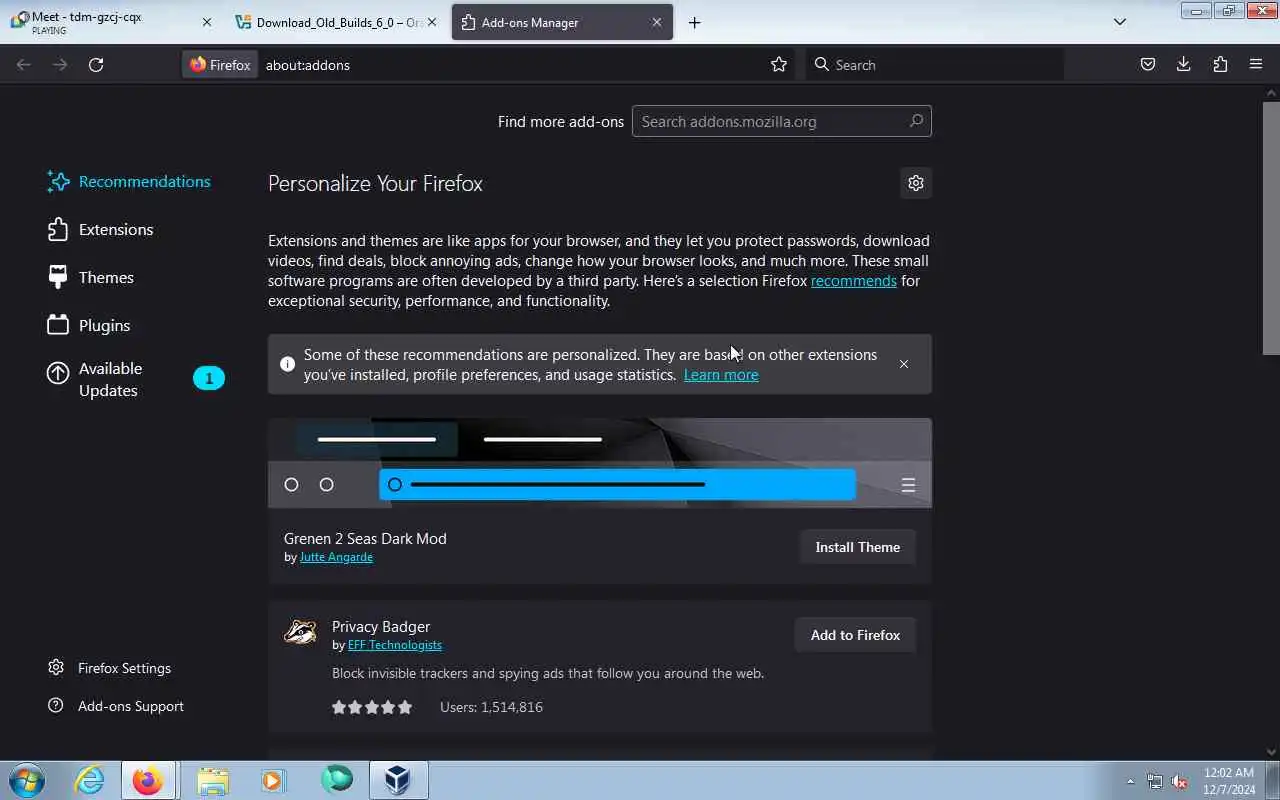1280x800 pixels.
Task: Open the Firefox hamburger application menu
Action: (x=1256, y=65)
